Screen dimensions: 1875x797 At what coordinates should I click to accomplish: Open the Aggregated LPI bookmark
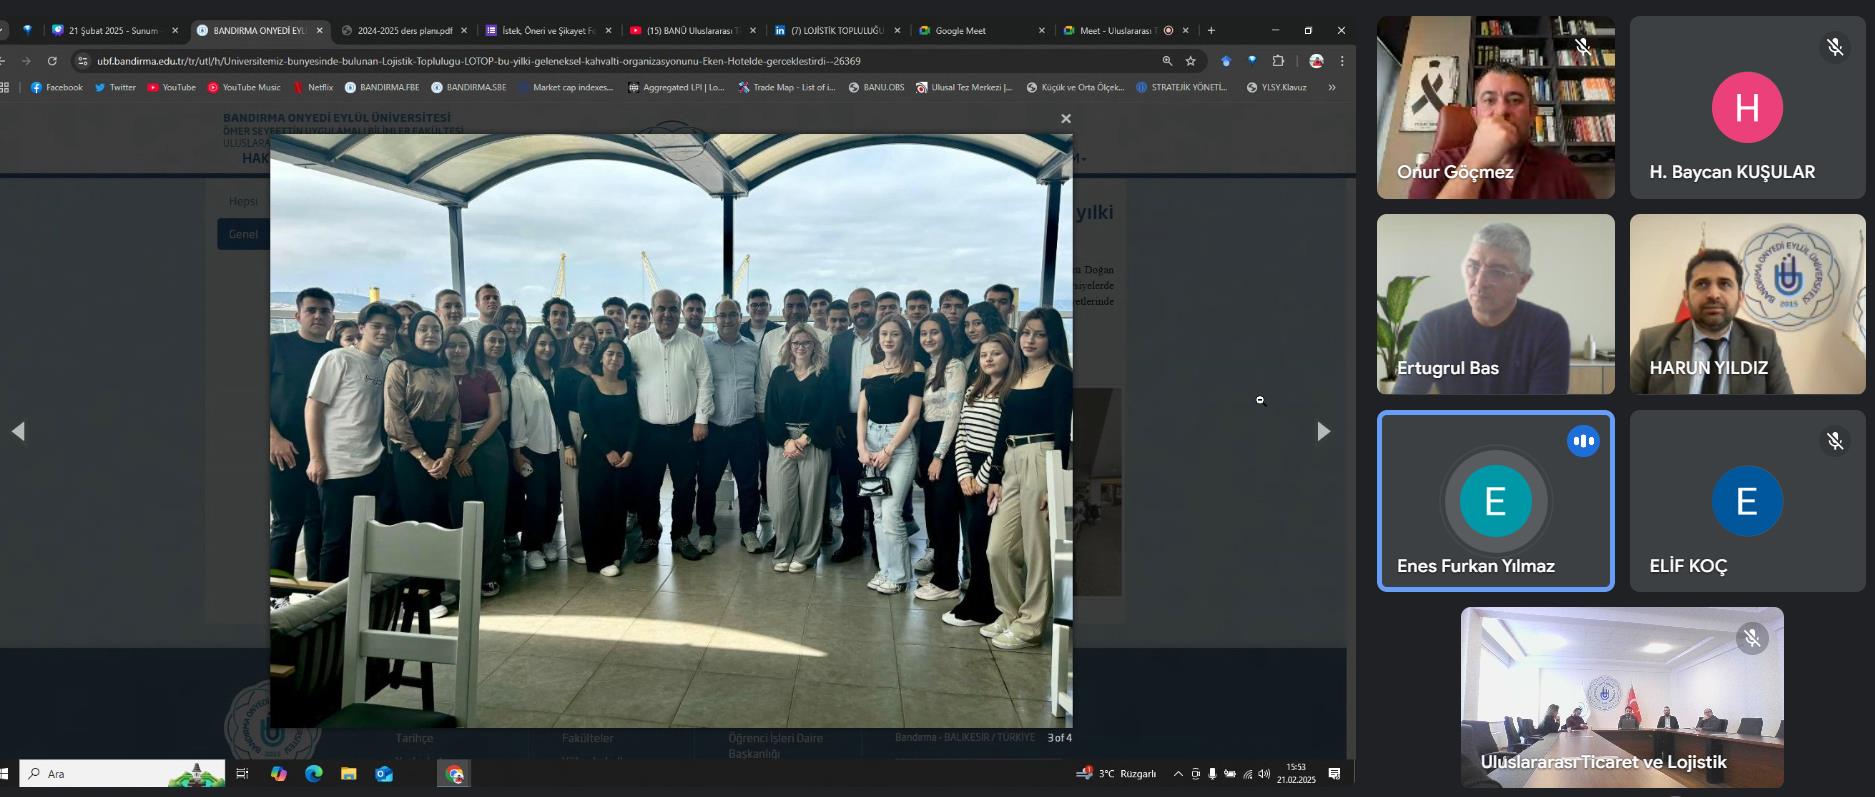point(676,88)
